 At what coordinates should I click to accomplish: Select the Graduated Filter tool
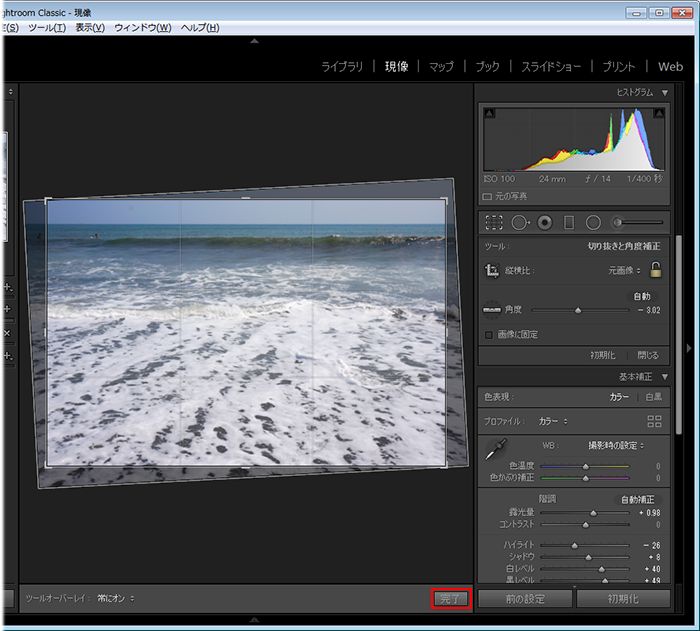click(569, 222)
